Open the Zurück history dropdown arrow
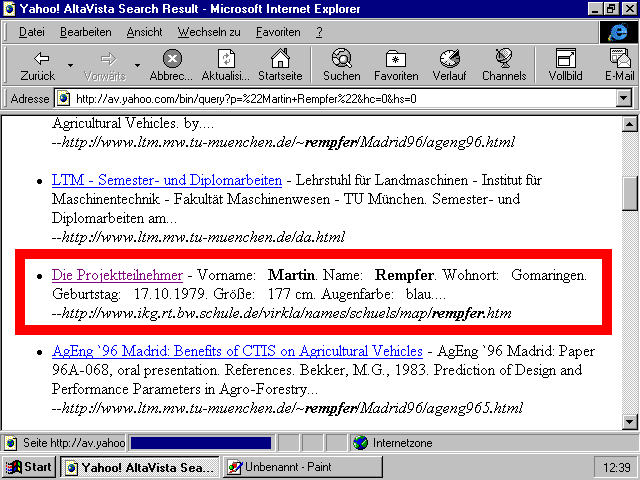This screenshot has height=480, width=640. pos(70,65)
